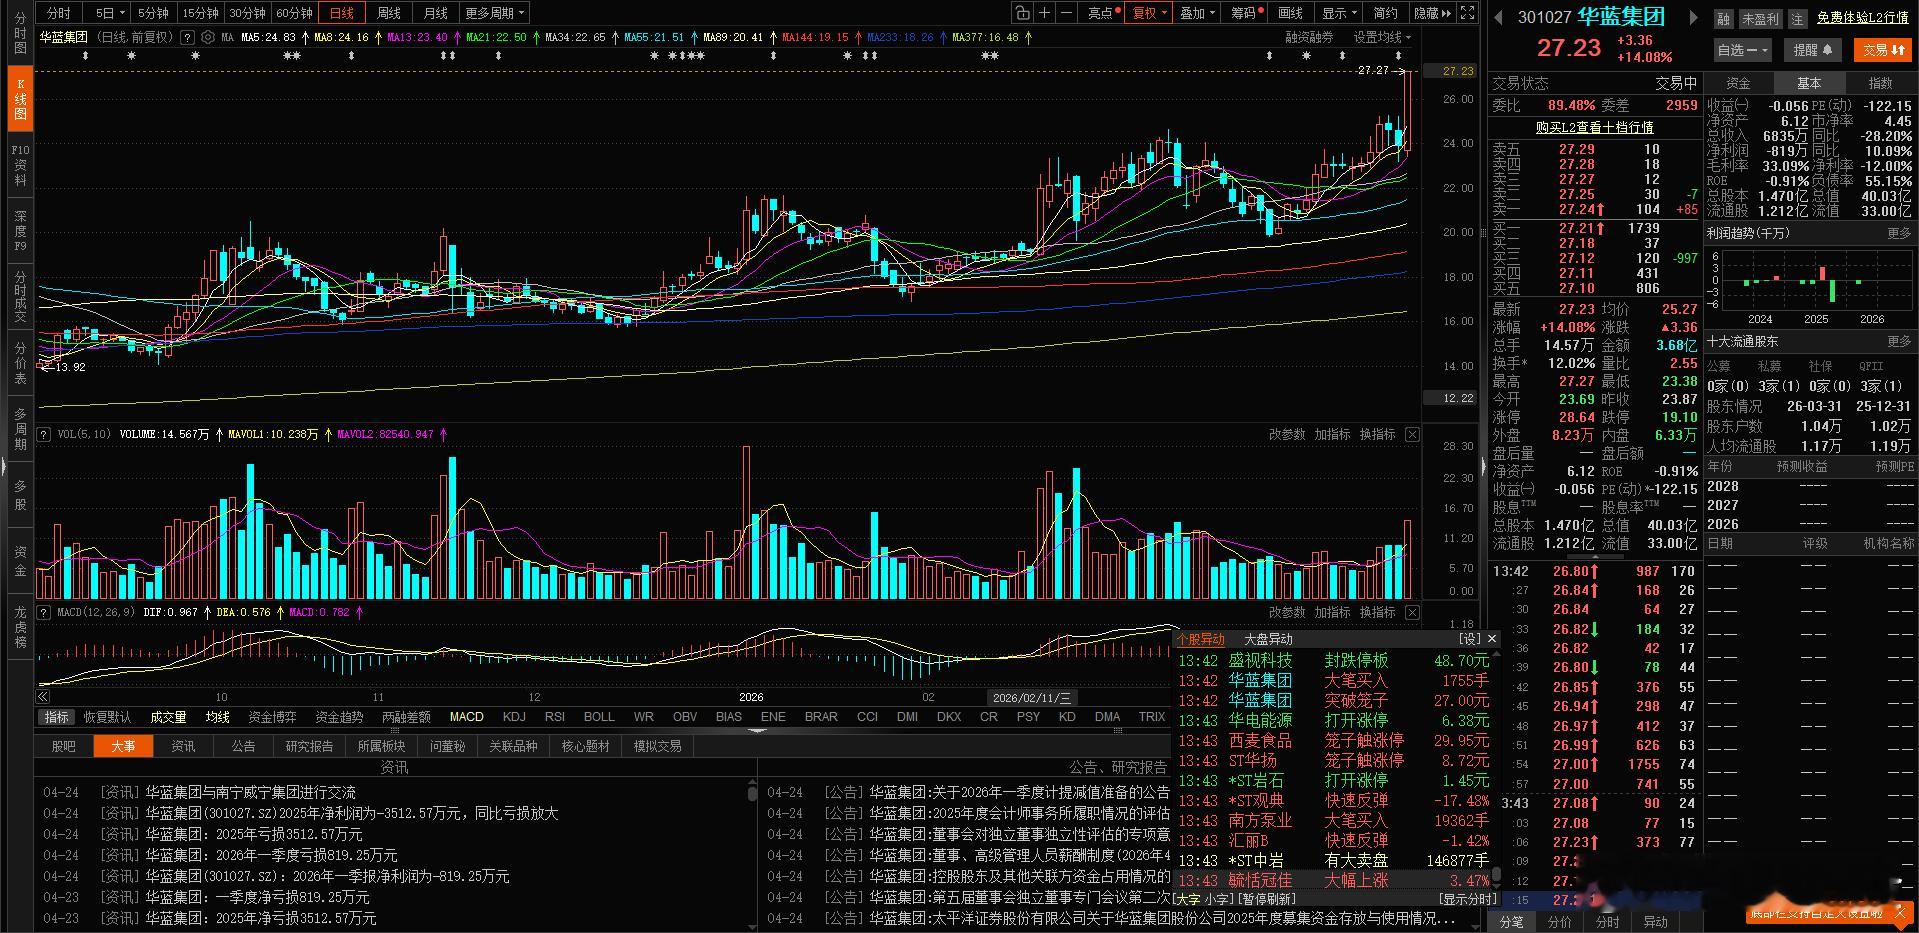Switch to 大盘异动 tab
The width and height of the screenshot is (1919, 933).
tap(1267, 639)
